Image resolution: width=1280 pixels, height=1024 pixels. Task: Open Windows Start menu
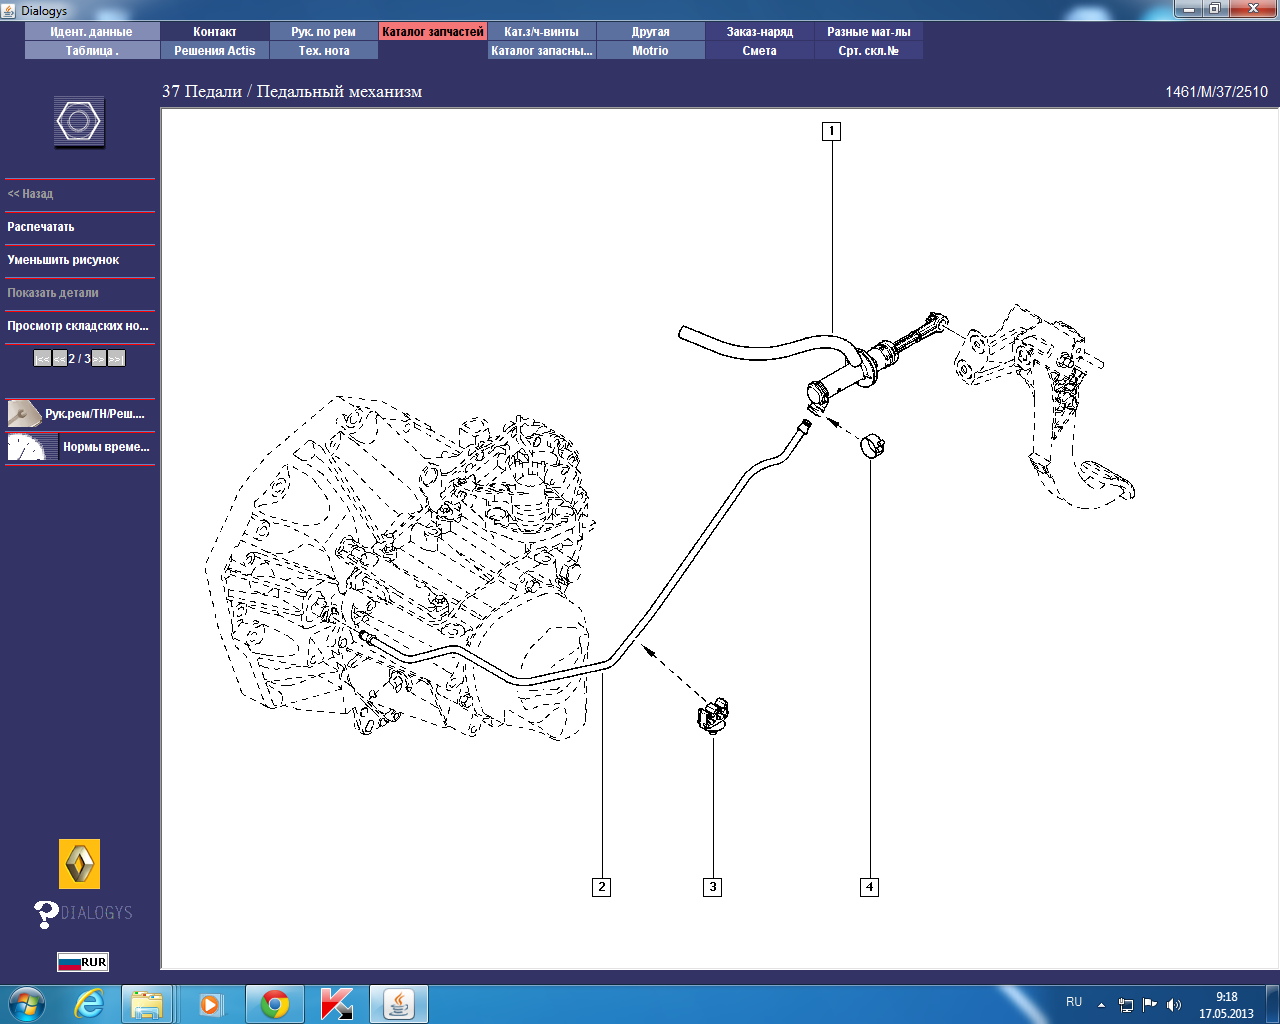point(27,1004)
